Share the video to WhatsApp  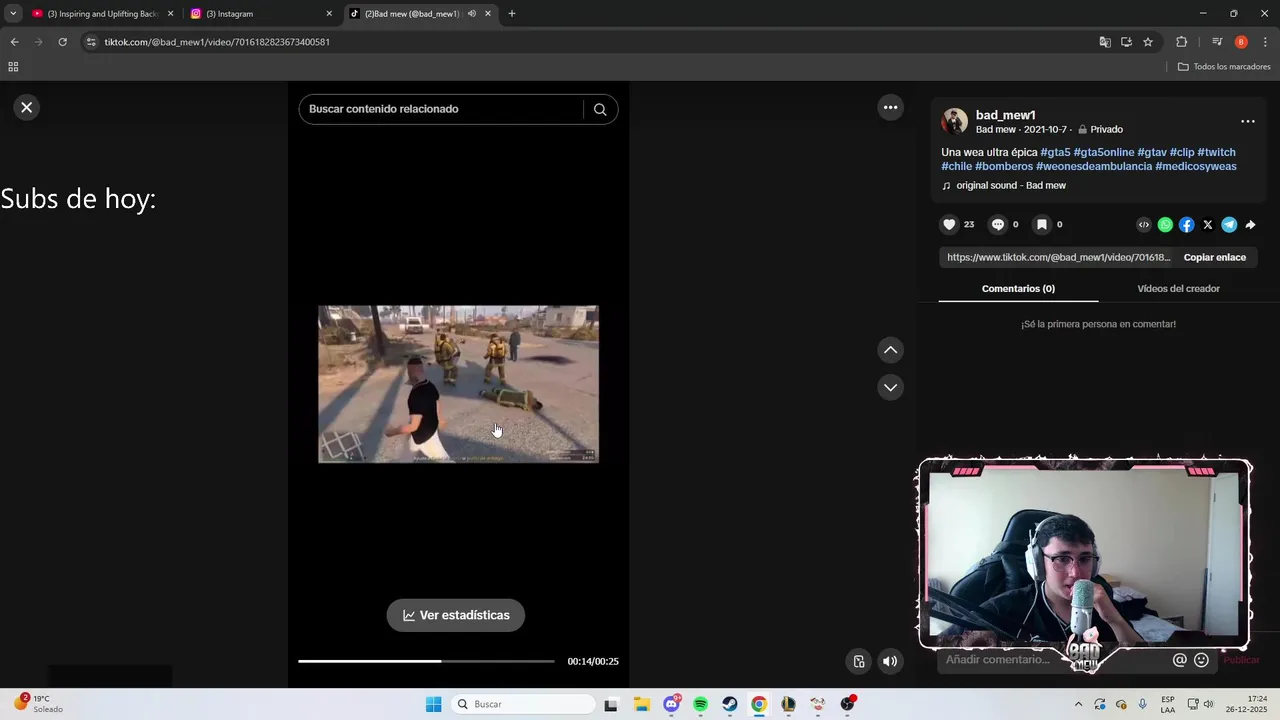click(1165, 225)
